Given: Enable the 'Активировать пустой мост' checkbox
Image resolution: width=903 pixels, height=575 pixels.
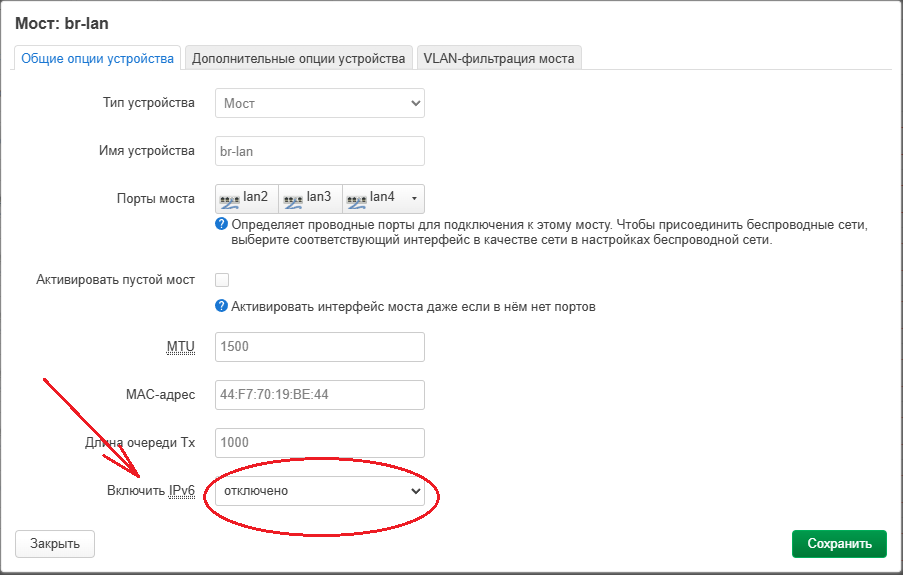Looking at the screenshot, I should (x=222, y=280).
